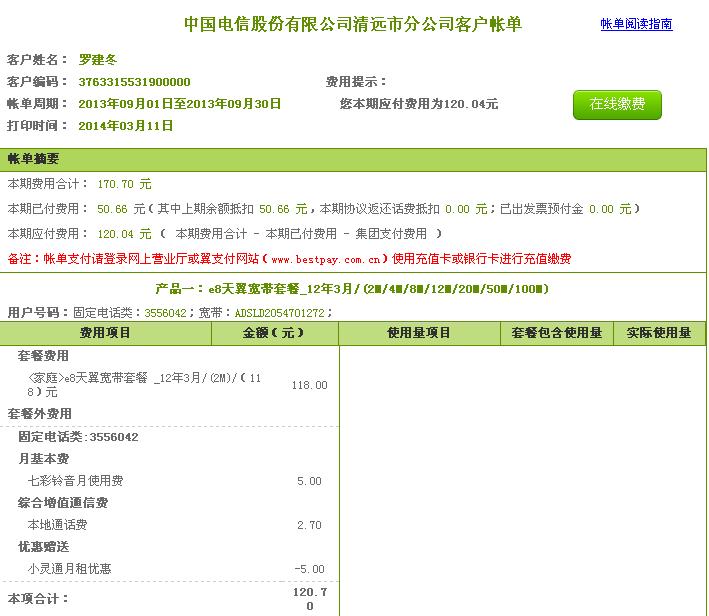Click the 套餐费用 category row

click(43, 356)
